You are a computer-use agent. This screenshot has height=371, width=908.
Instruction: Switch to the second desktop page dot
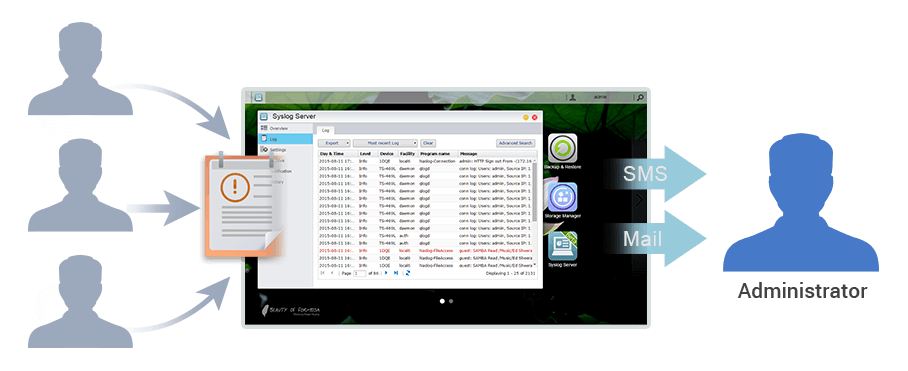[451, 301]
